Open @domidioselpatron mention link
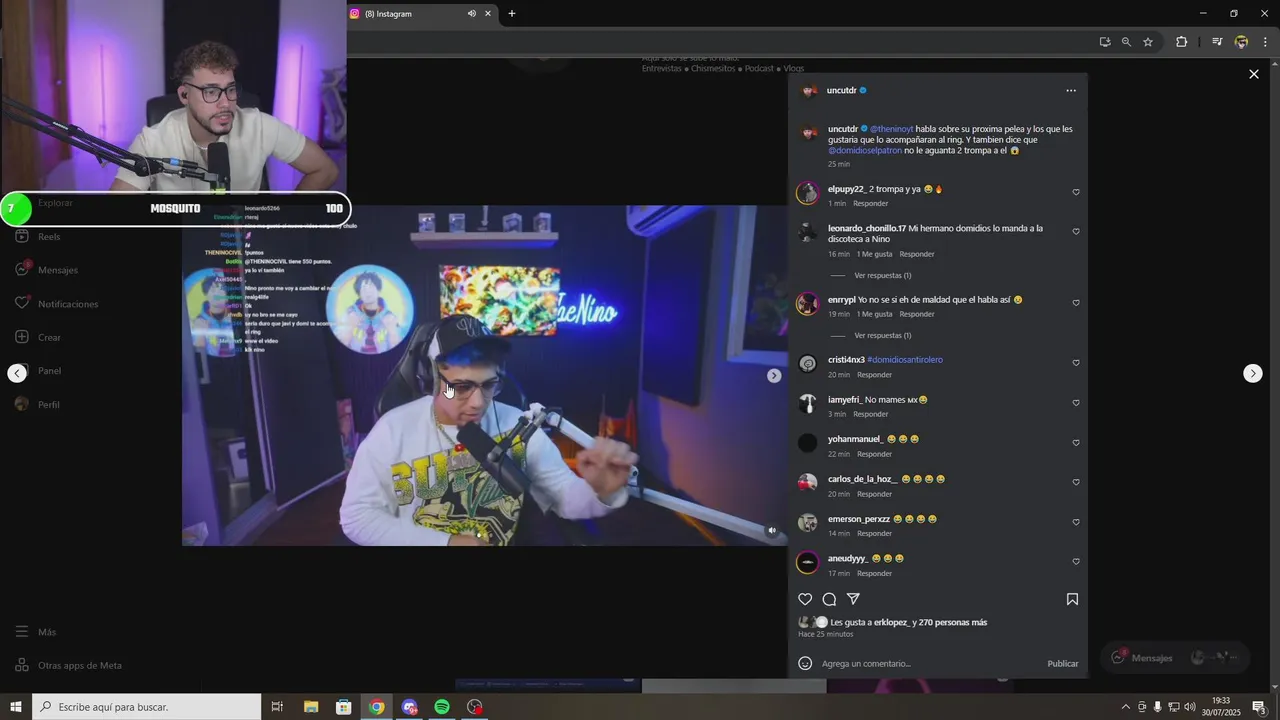Viewport: 1280px width, 720px height. 865,151
